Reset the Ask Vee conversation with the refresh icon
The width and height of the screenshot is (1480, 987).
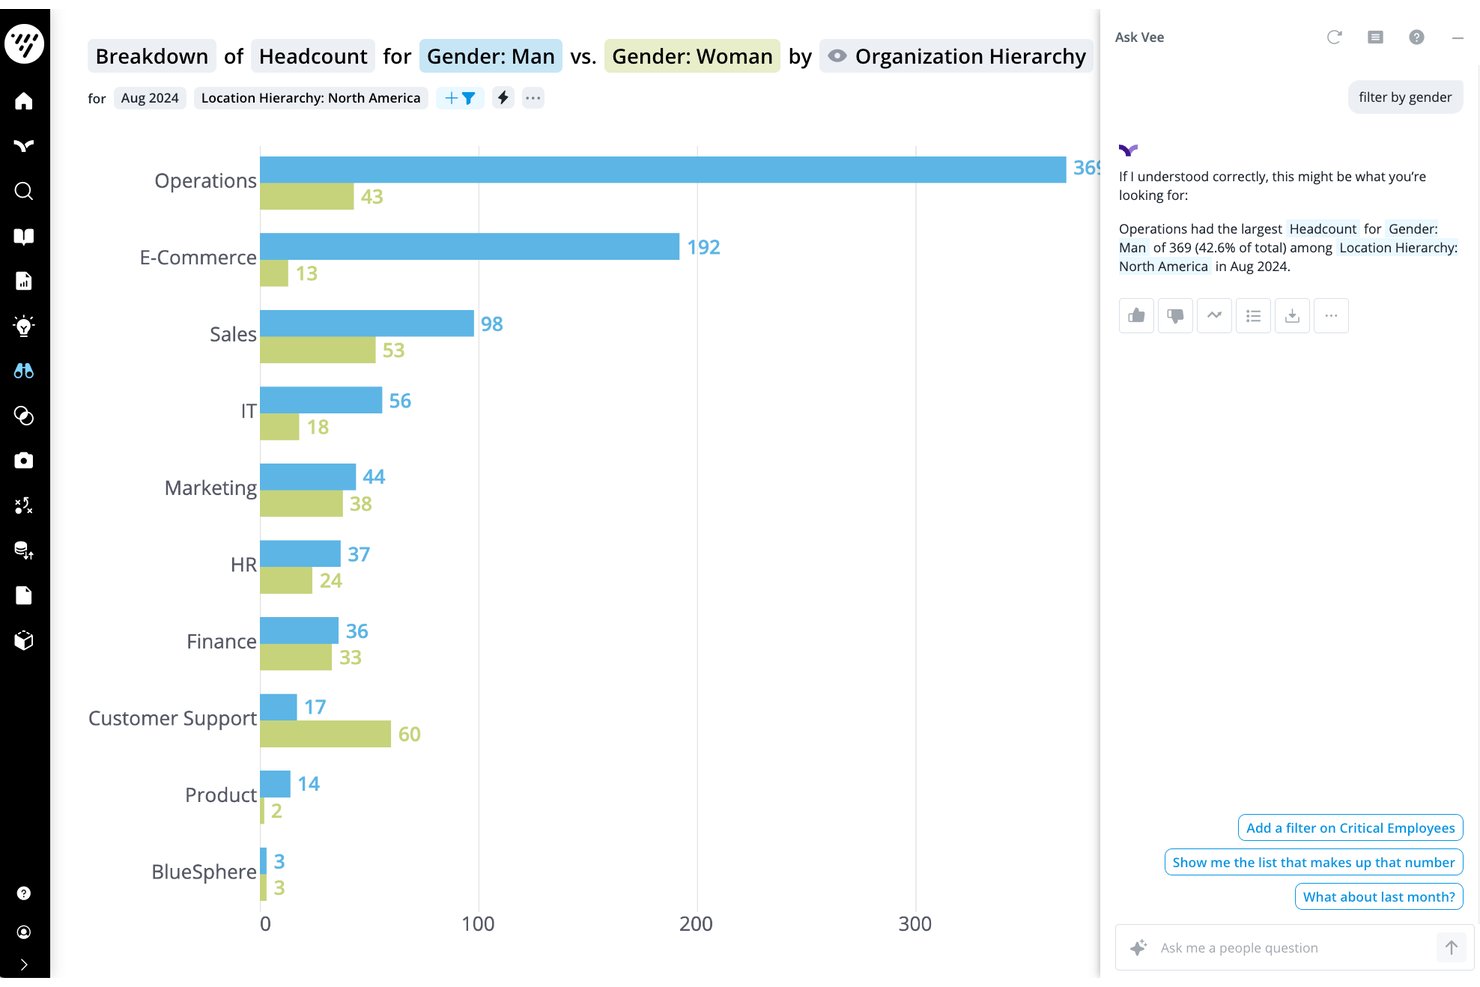click(1334, 37)
